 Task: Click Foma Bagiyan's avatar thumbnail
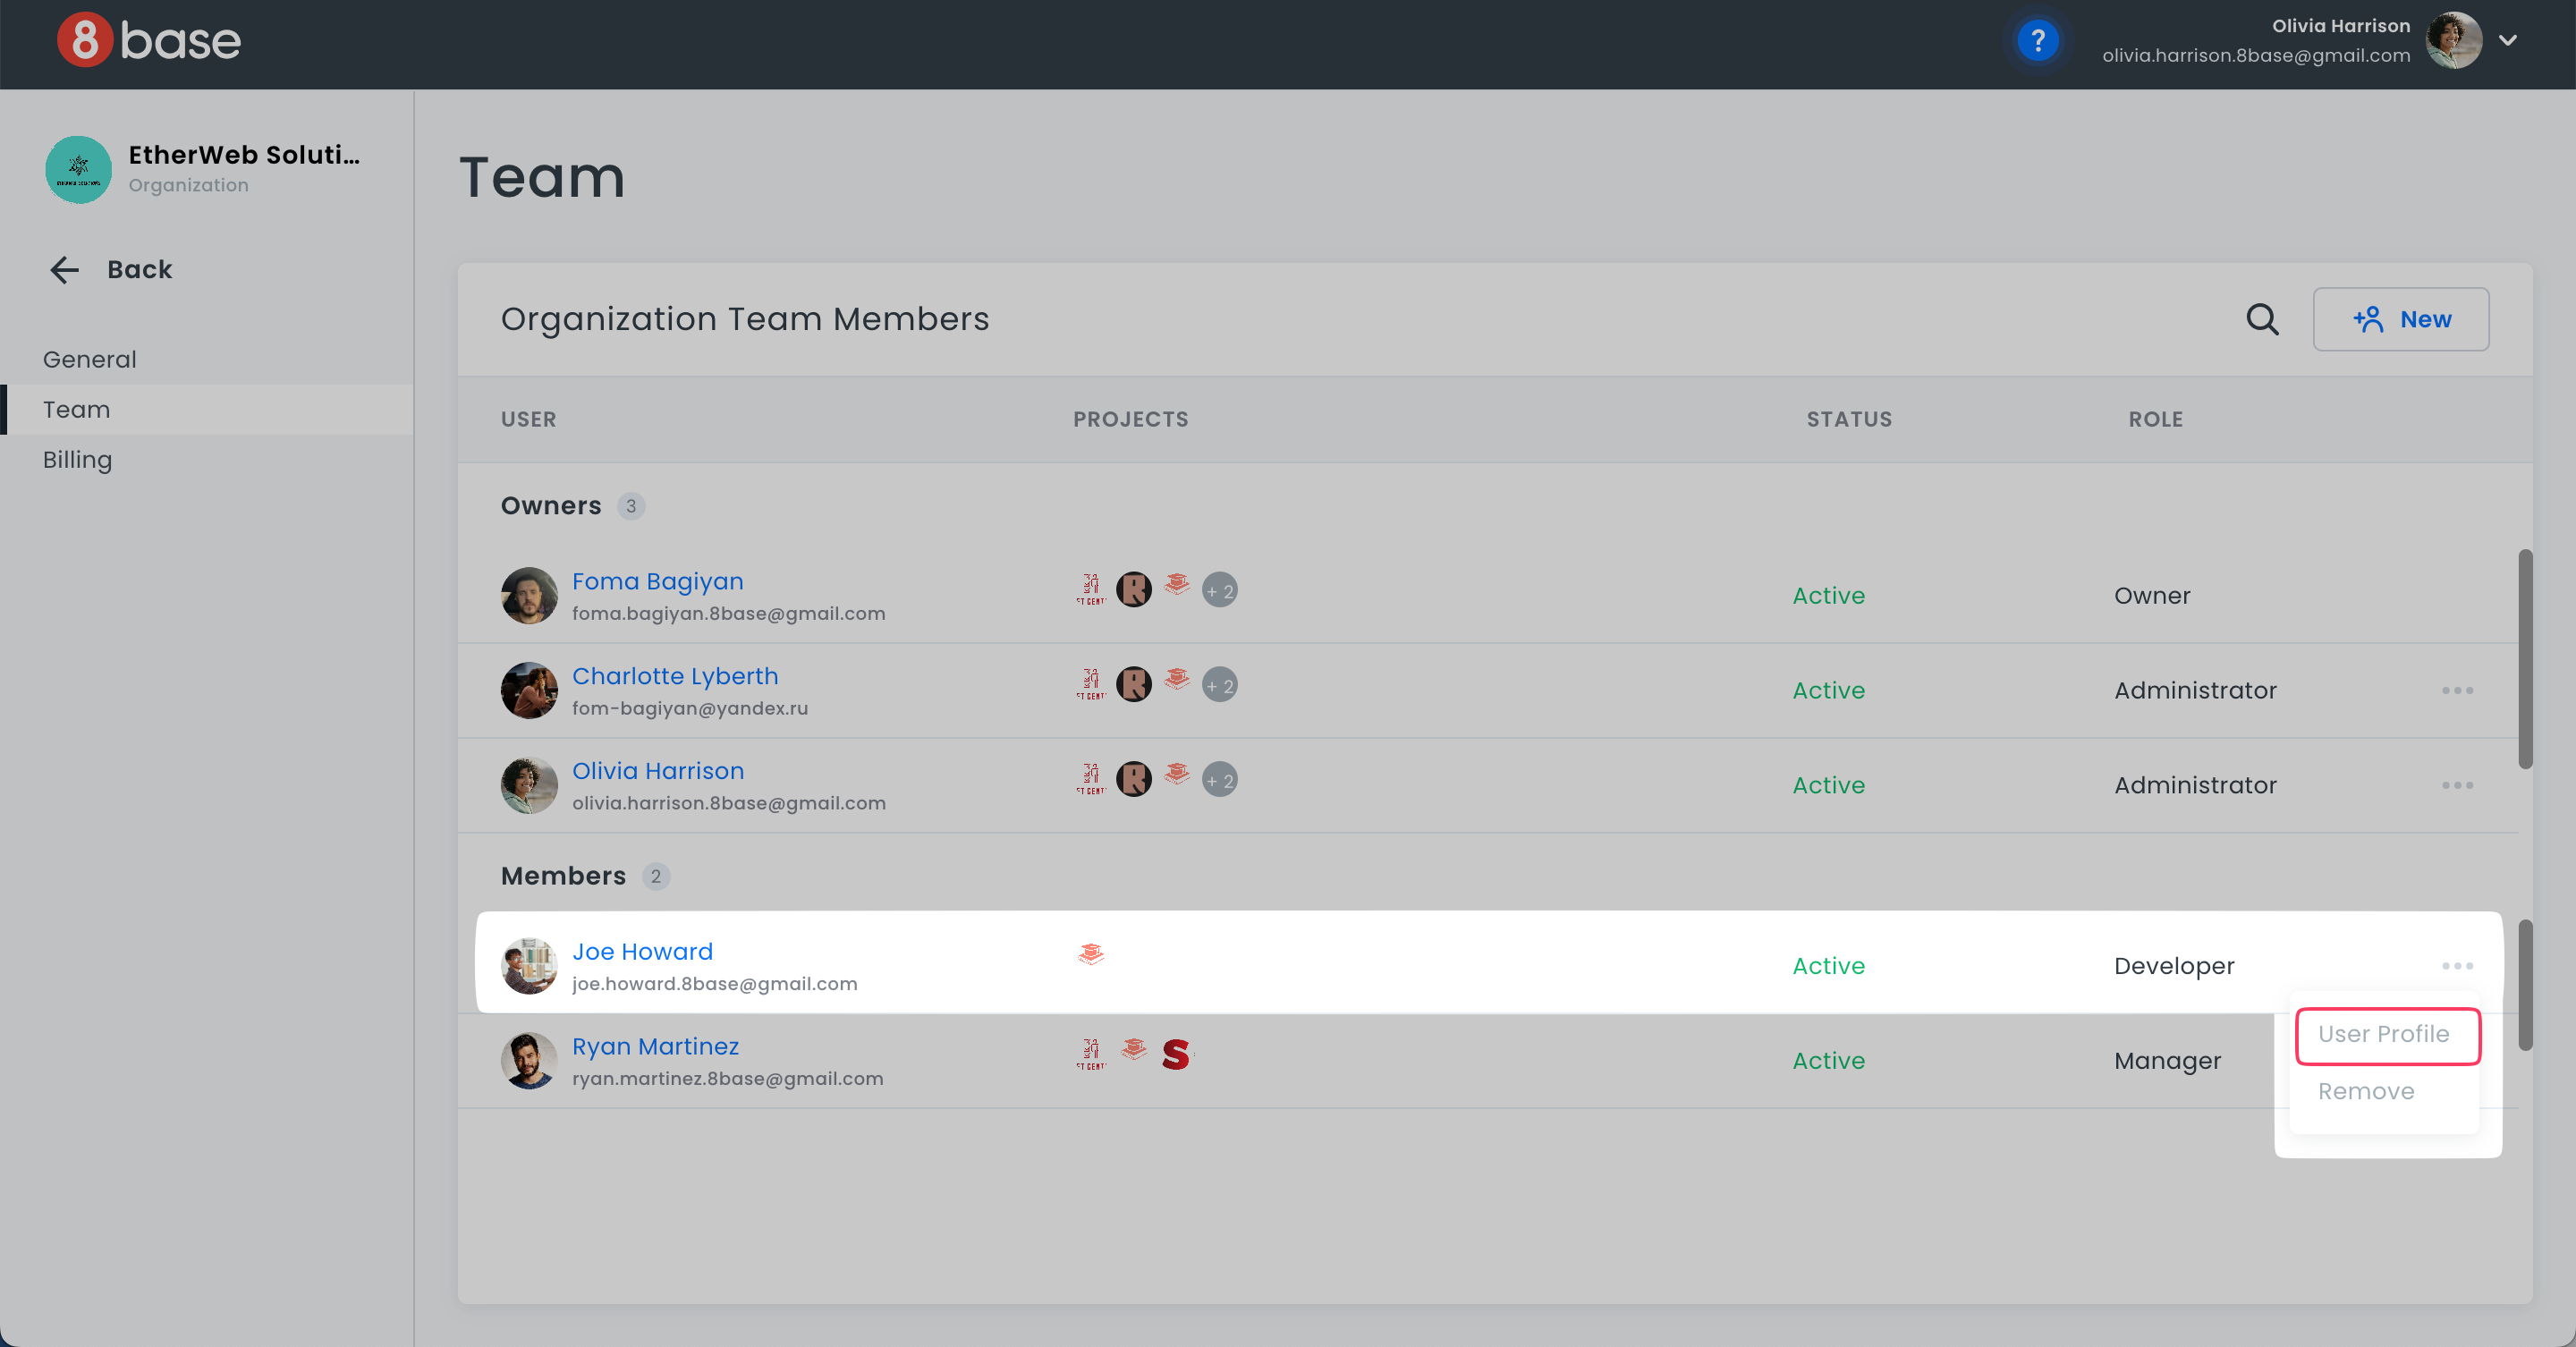click(529, 595)
